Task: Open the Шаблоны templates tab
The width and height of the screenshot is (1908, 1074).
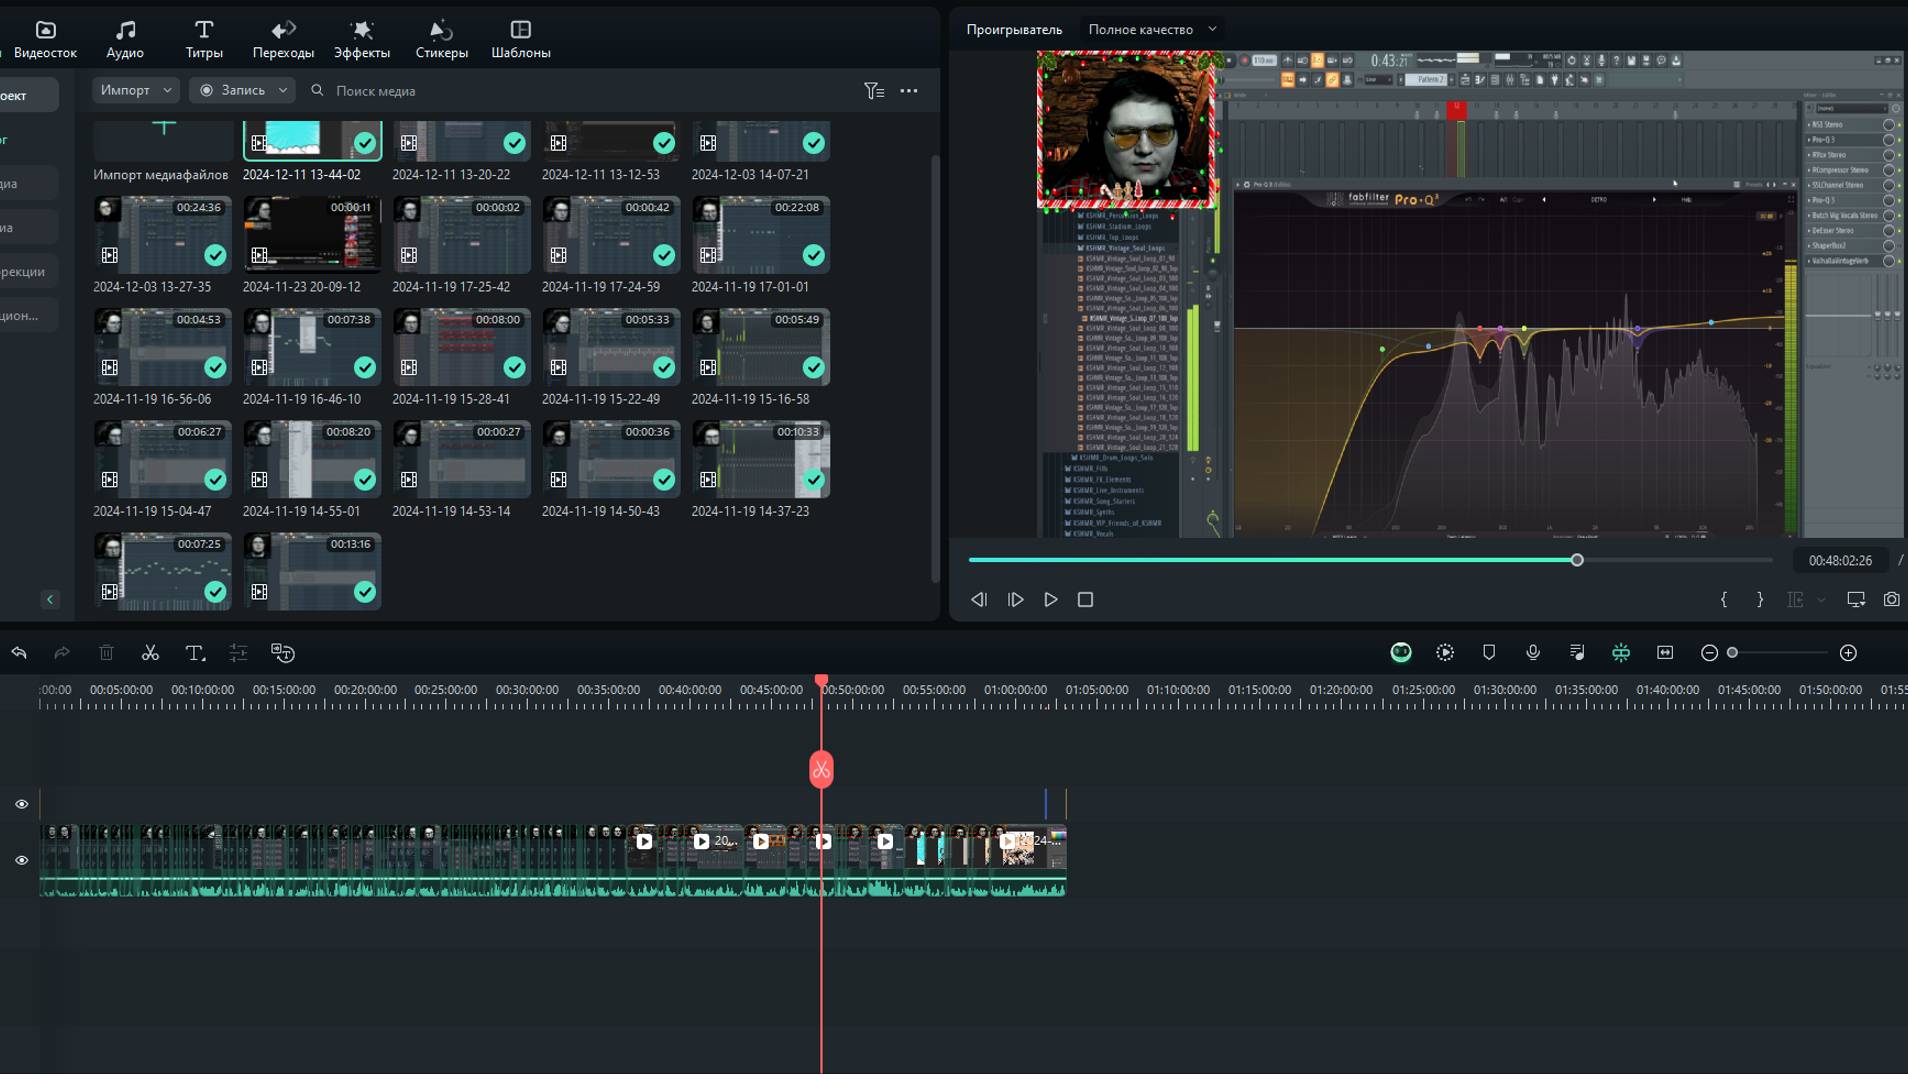Action: pyautogui.click(x=521, y=39)
